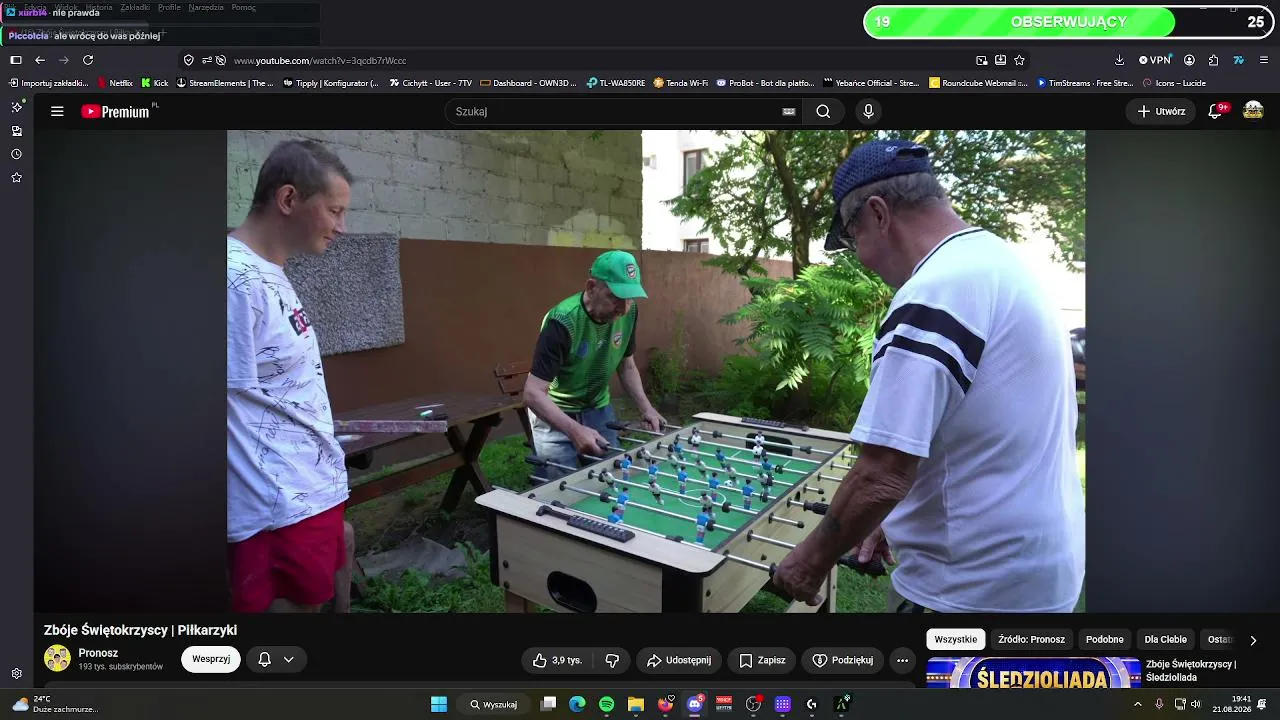Open the Pronosz channel avatar
Viewport: 1280px width, 720px height.
(x=58, y=658)
